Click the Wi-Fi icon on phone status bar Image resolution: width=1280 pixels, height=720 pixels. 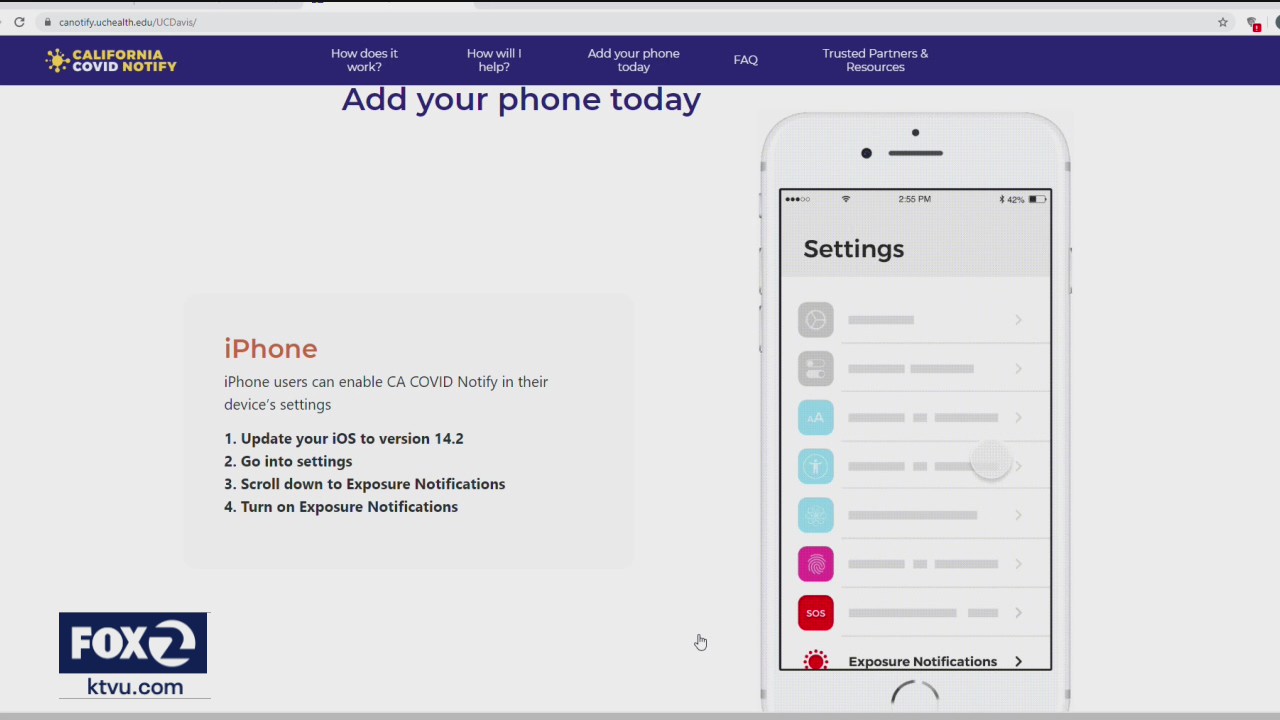tap(846, 199)
